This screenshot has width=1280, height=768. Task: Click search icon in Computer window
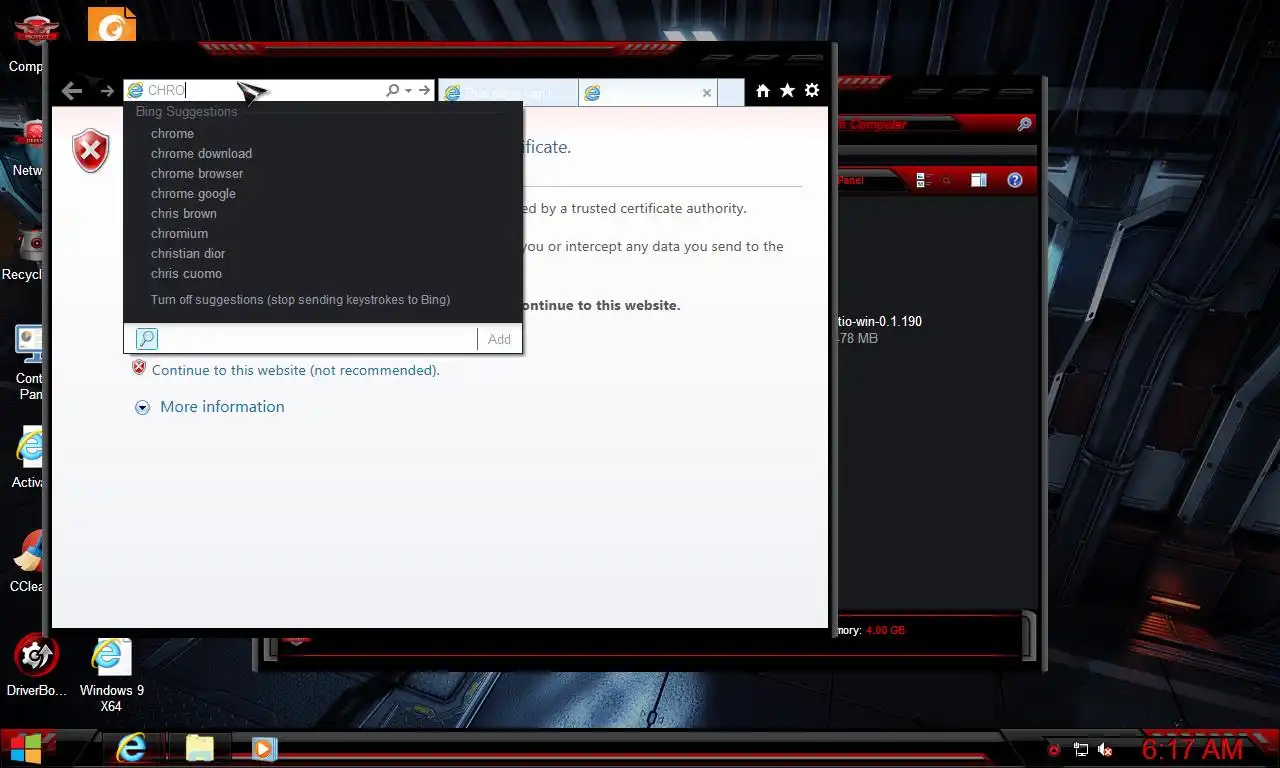tap(1024, 125)
